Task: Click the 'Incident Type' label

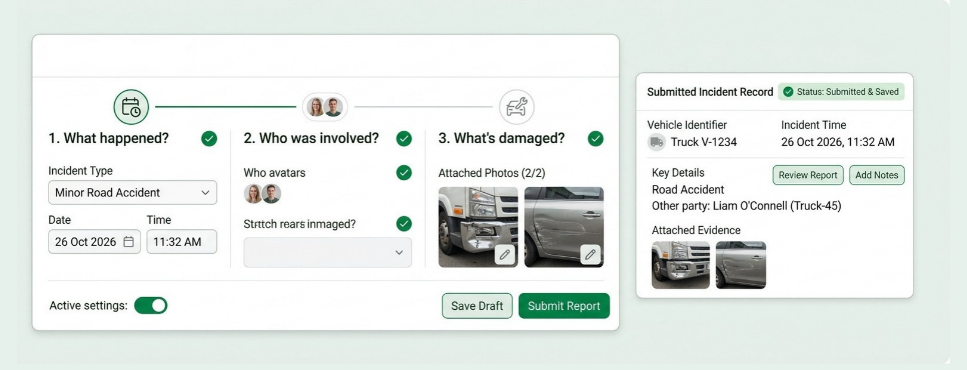Action: point(81,171)
